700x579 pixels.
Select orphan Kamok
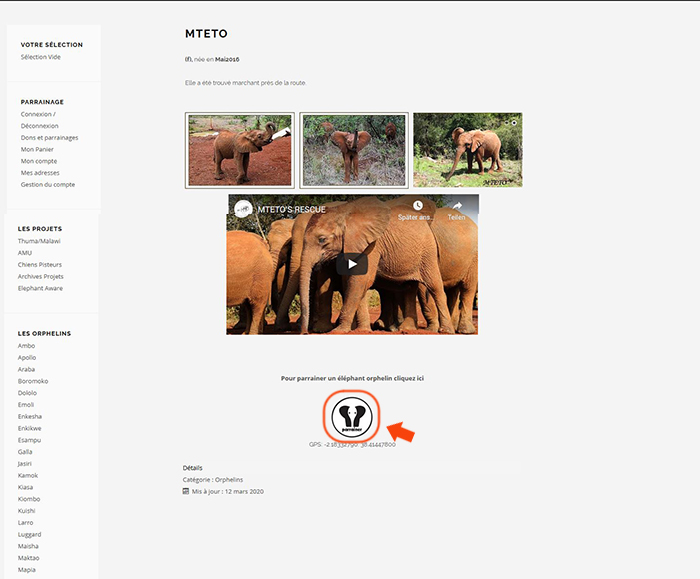28,475
